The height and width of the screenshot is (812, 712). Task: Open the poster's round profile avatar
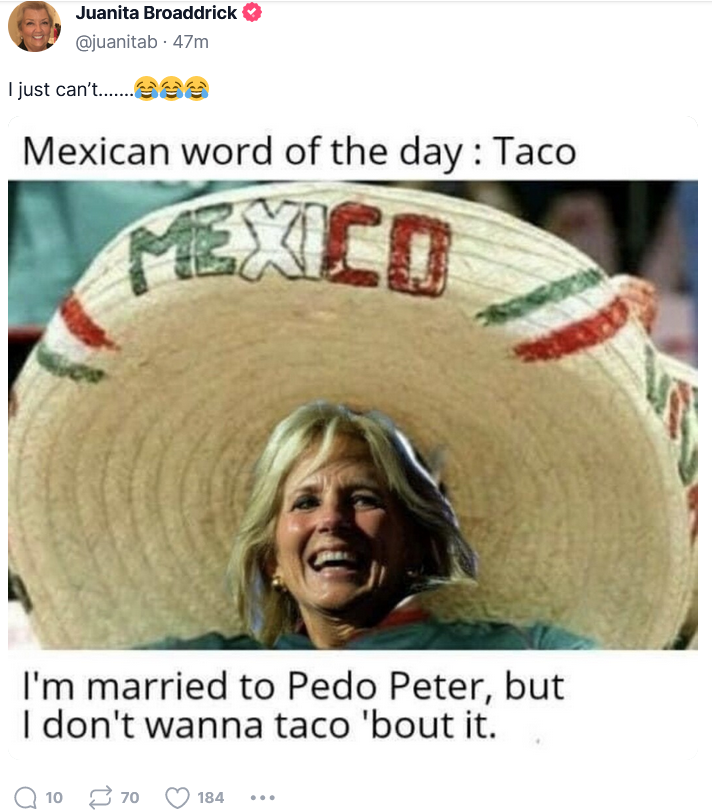tap(35, 26)
